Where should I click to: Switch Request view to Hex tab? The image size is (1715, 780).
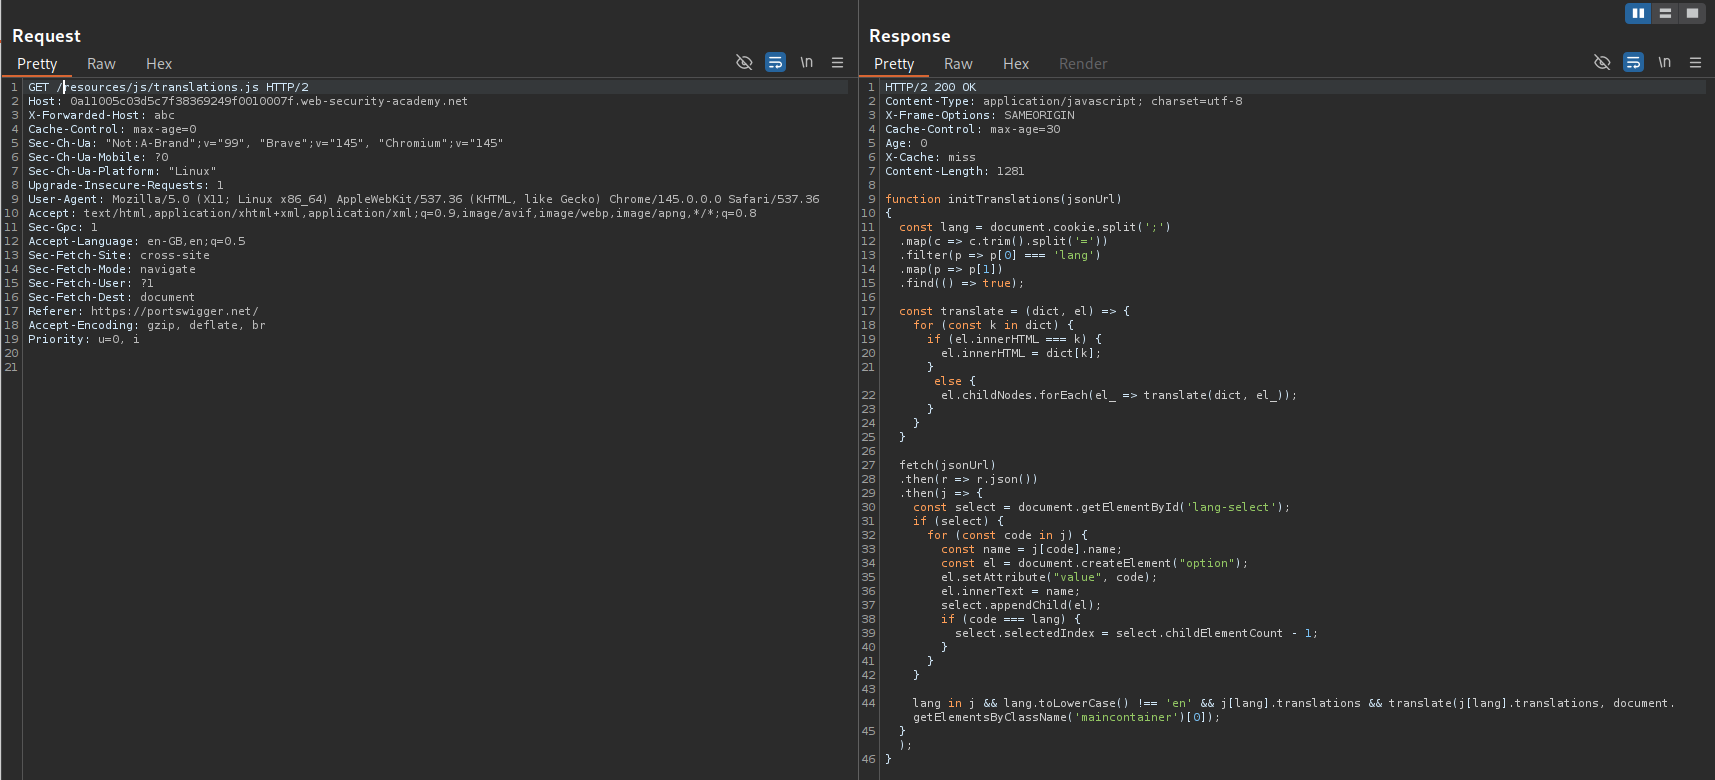point(159,64)
